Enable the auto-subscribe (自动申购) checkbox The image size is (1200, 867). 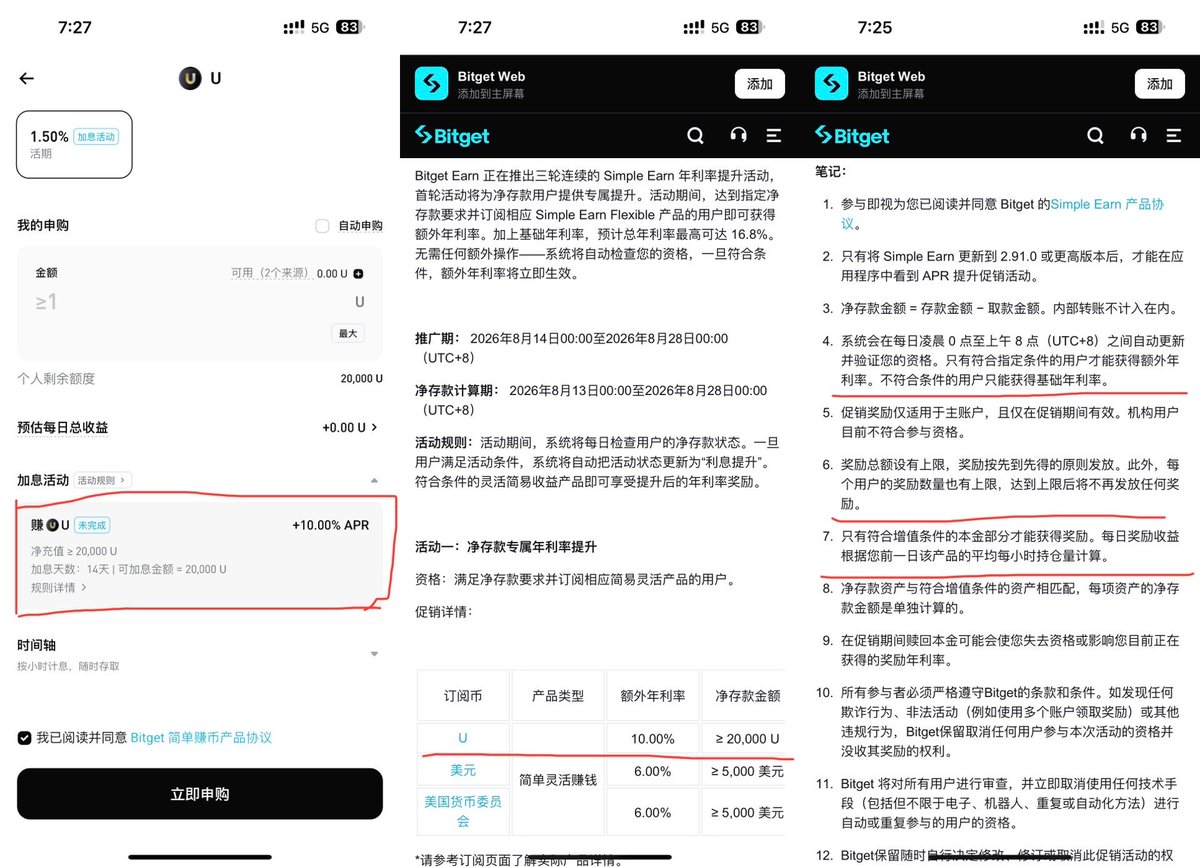pyautogui.click(x=322, y=226)
